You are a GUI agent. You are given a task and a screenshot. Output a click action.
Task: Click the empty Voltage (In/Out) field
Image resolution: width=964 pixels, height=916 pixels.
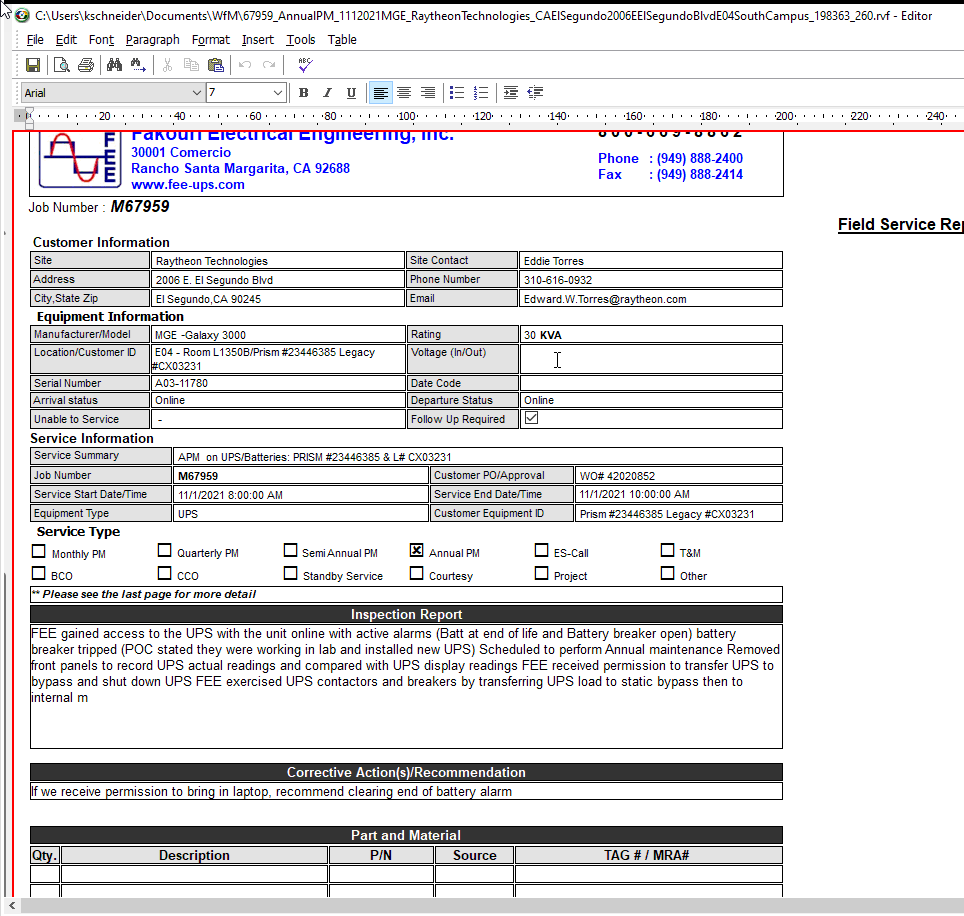coord(651,359)
